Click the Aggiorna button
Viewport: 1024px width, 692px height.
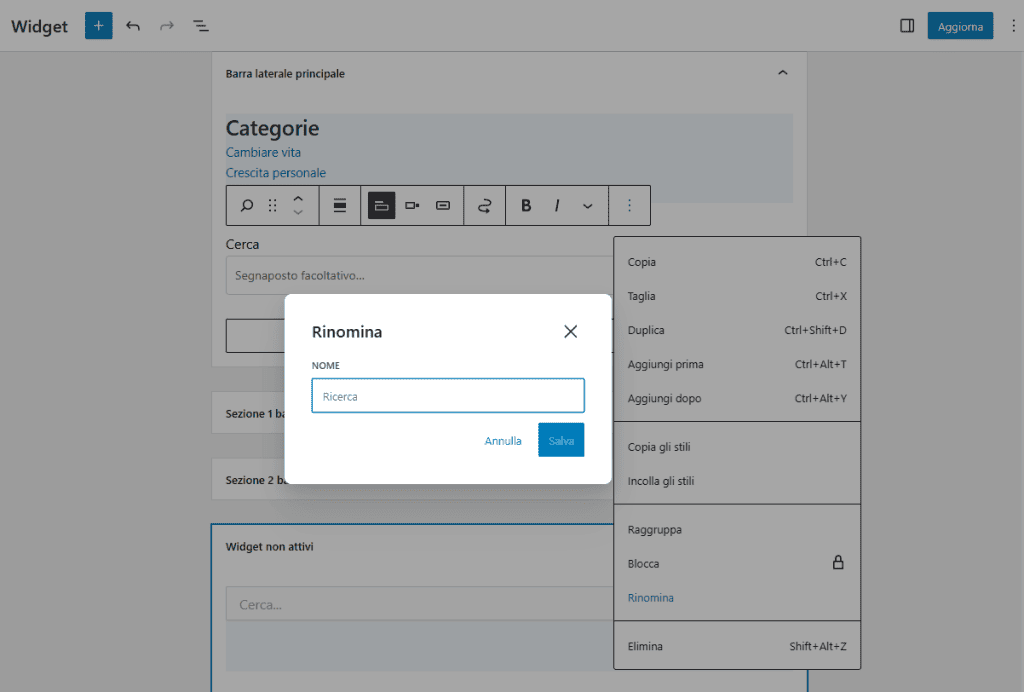tap(960, 26)
